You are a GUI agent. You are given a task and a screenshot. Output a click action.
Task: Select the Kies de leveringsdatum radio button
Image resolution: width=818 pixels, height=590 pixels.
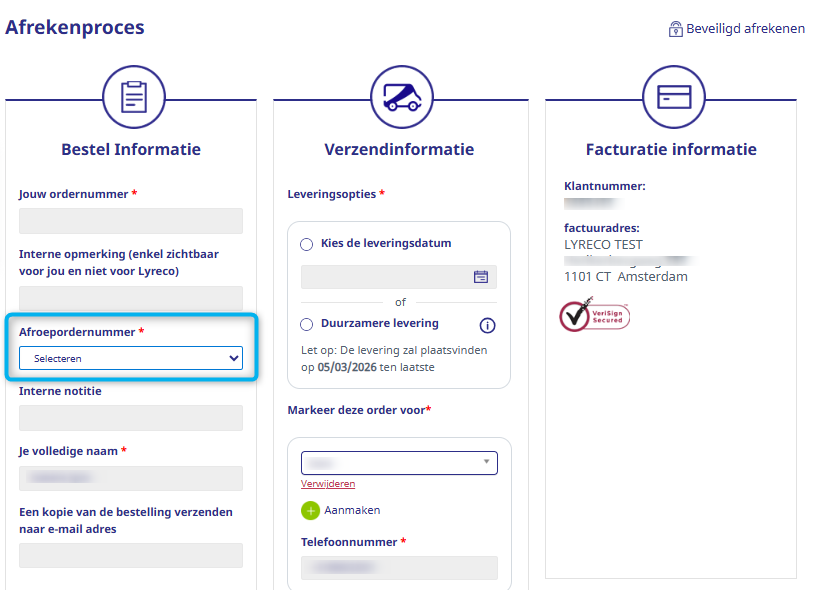coord(306,244)
